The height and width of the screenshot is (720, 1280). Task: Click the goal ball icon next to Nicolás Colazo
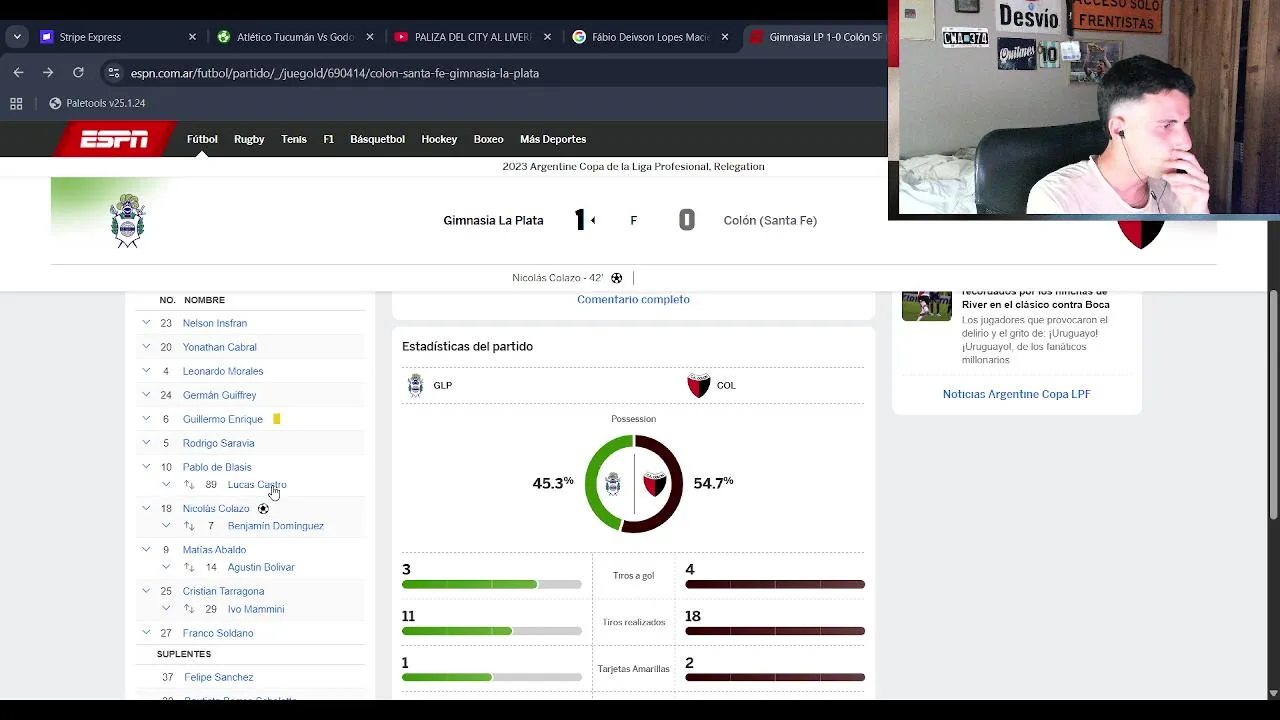click(x=263, y=508)
